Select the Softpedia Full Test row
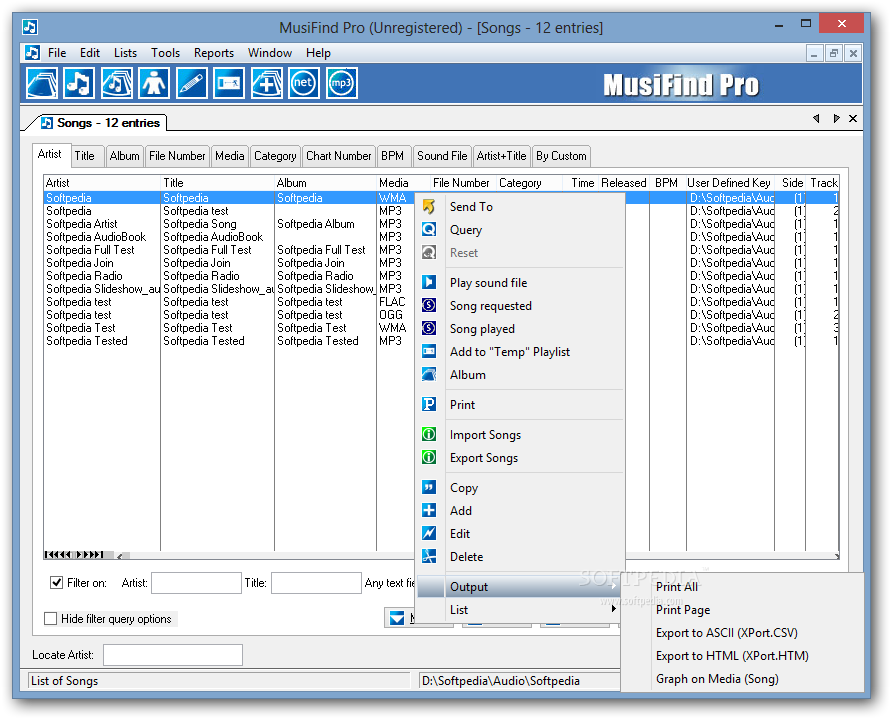891x719 pixels. click(x=227, y=250)
